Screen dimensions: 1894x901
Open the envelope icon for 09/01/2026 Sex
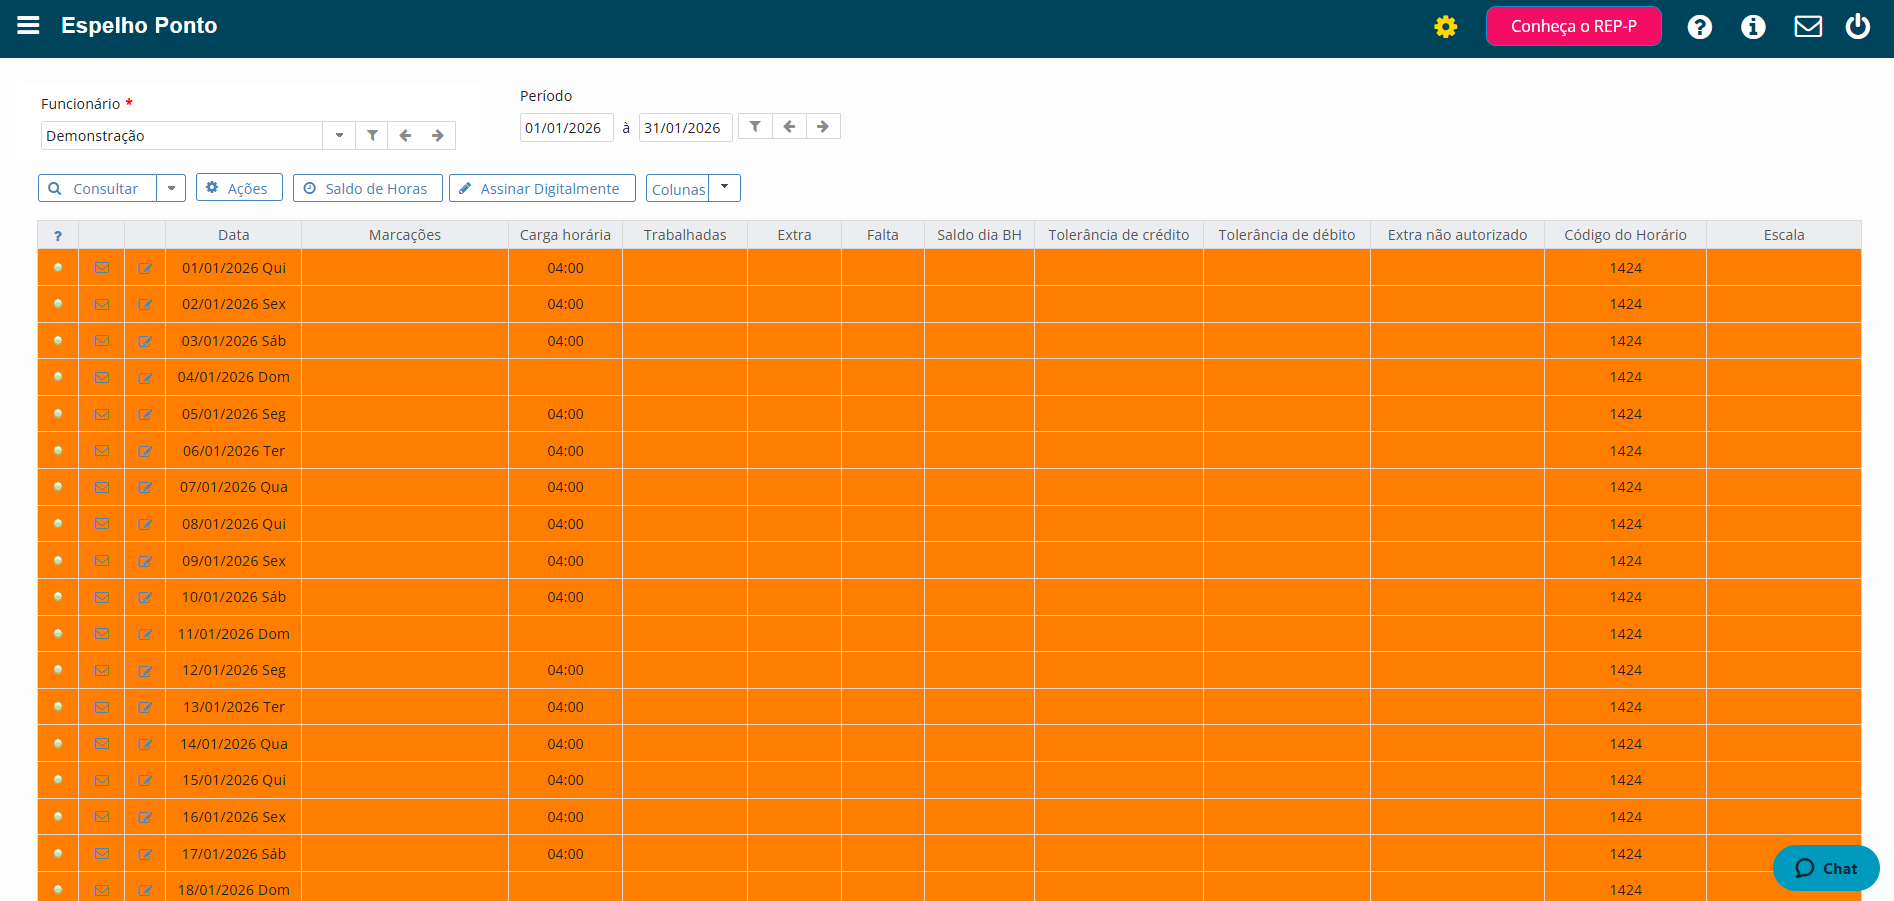102,560
